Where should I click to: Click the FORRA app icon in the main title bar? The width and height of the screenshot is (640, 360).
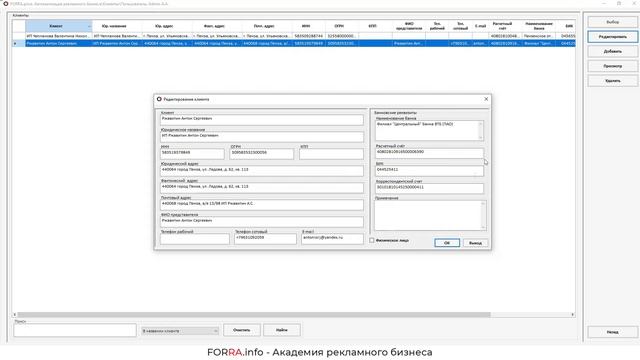pyautogui.click(x=6, y=4)
